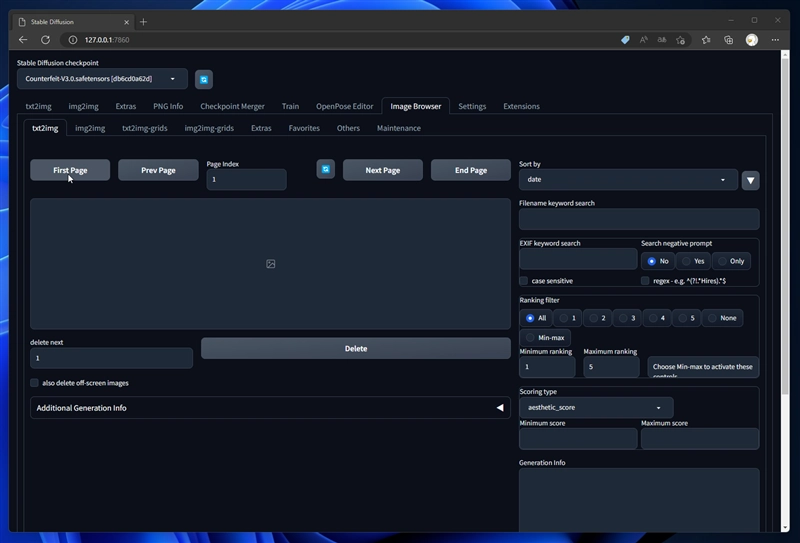The height and width of the screenshot is (543, 800).
Task: Select All in Ranking filter
Action: click(x=536, y=318)
